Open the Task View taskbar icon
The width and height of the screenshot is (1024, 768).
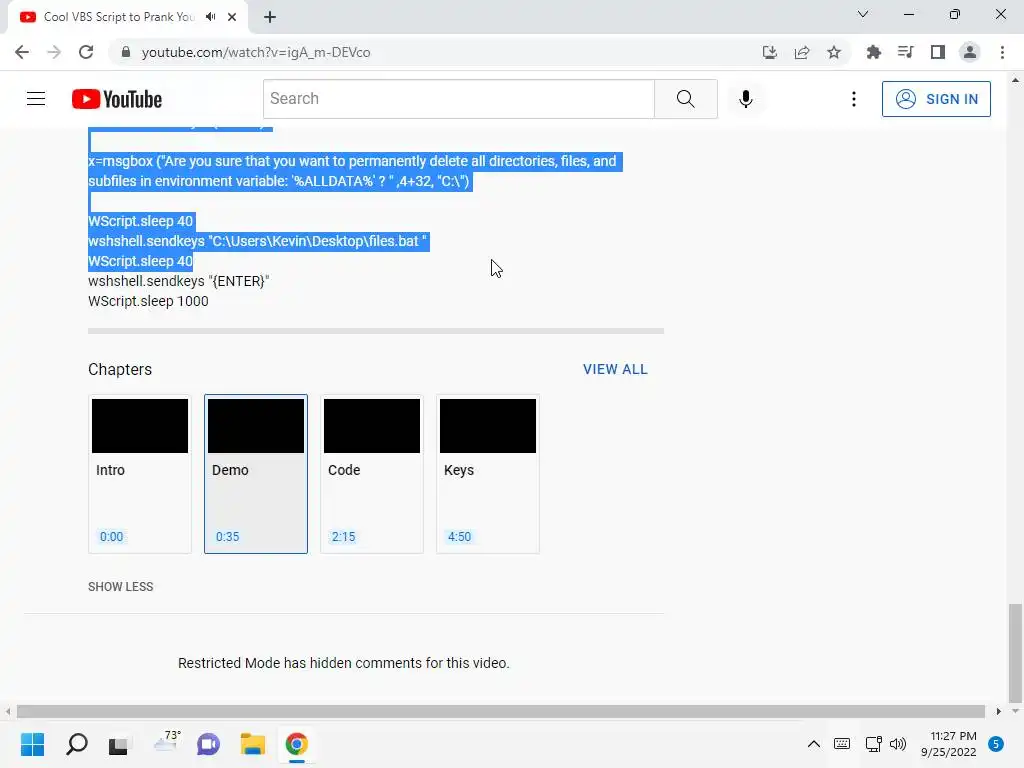119,744
